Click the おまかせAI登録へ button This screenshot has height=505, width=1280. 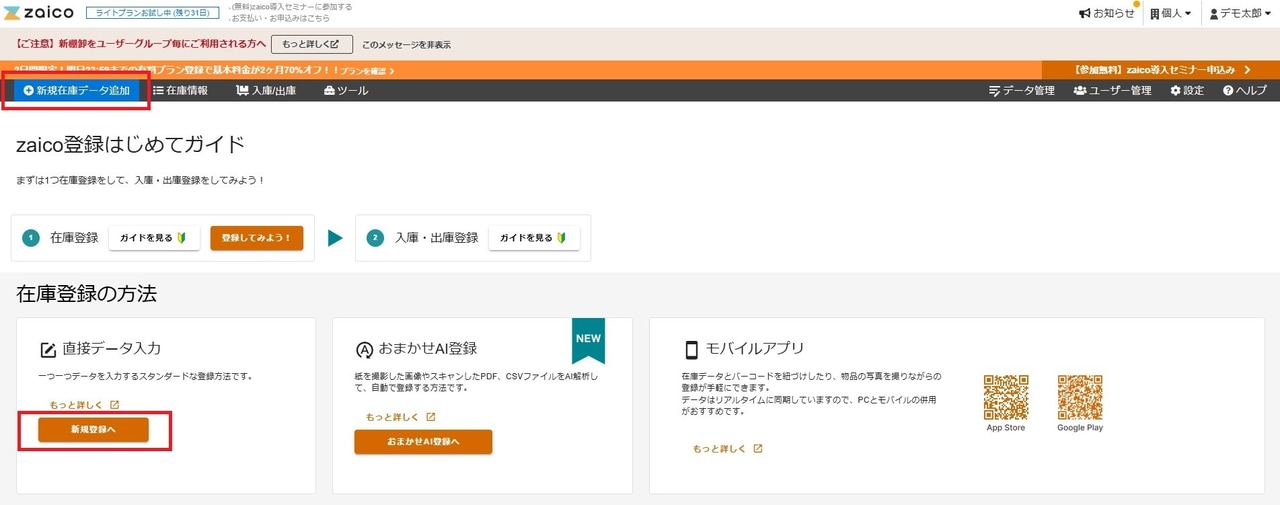(x=423, y=441)
